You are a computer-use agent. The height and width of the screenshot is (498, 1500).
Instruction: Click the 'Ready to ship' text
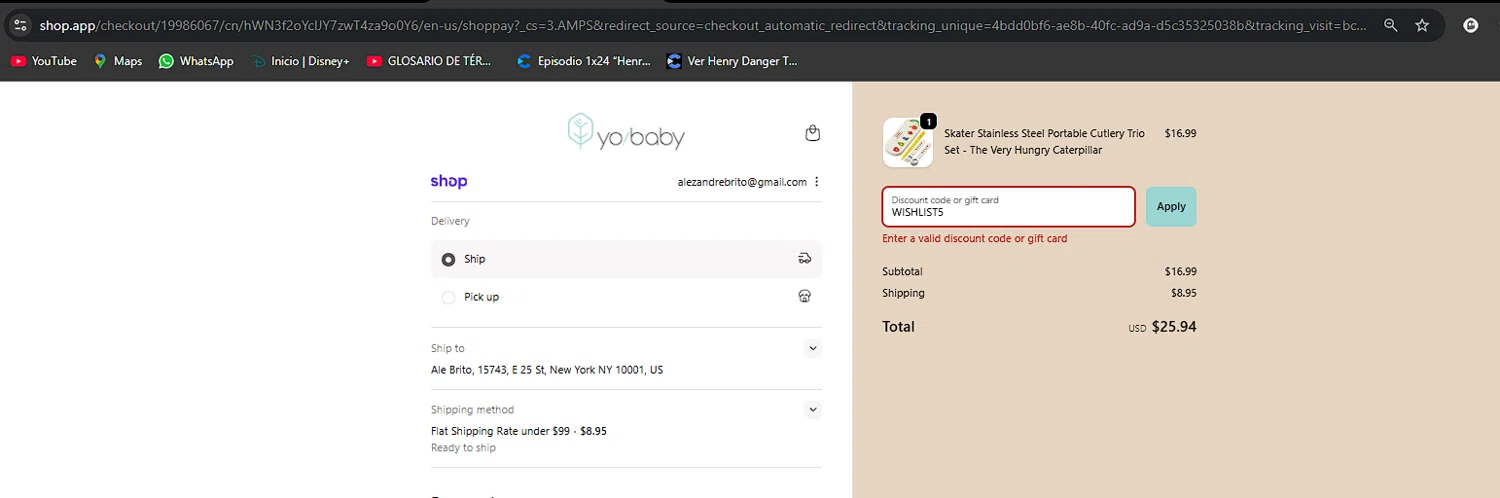click(463, 448)
